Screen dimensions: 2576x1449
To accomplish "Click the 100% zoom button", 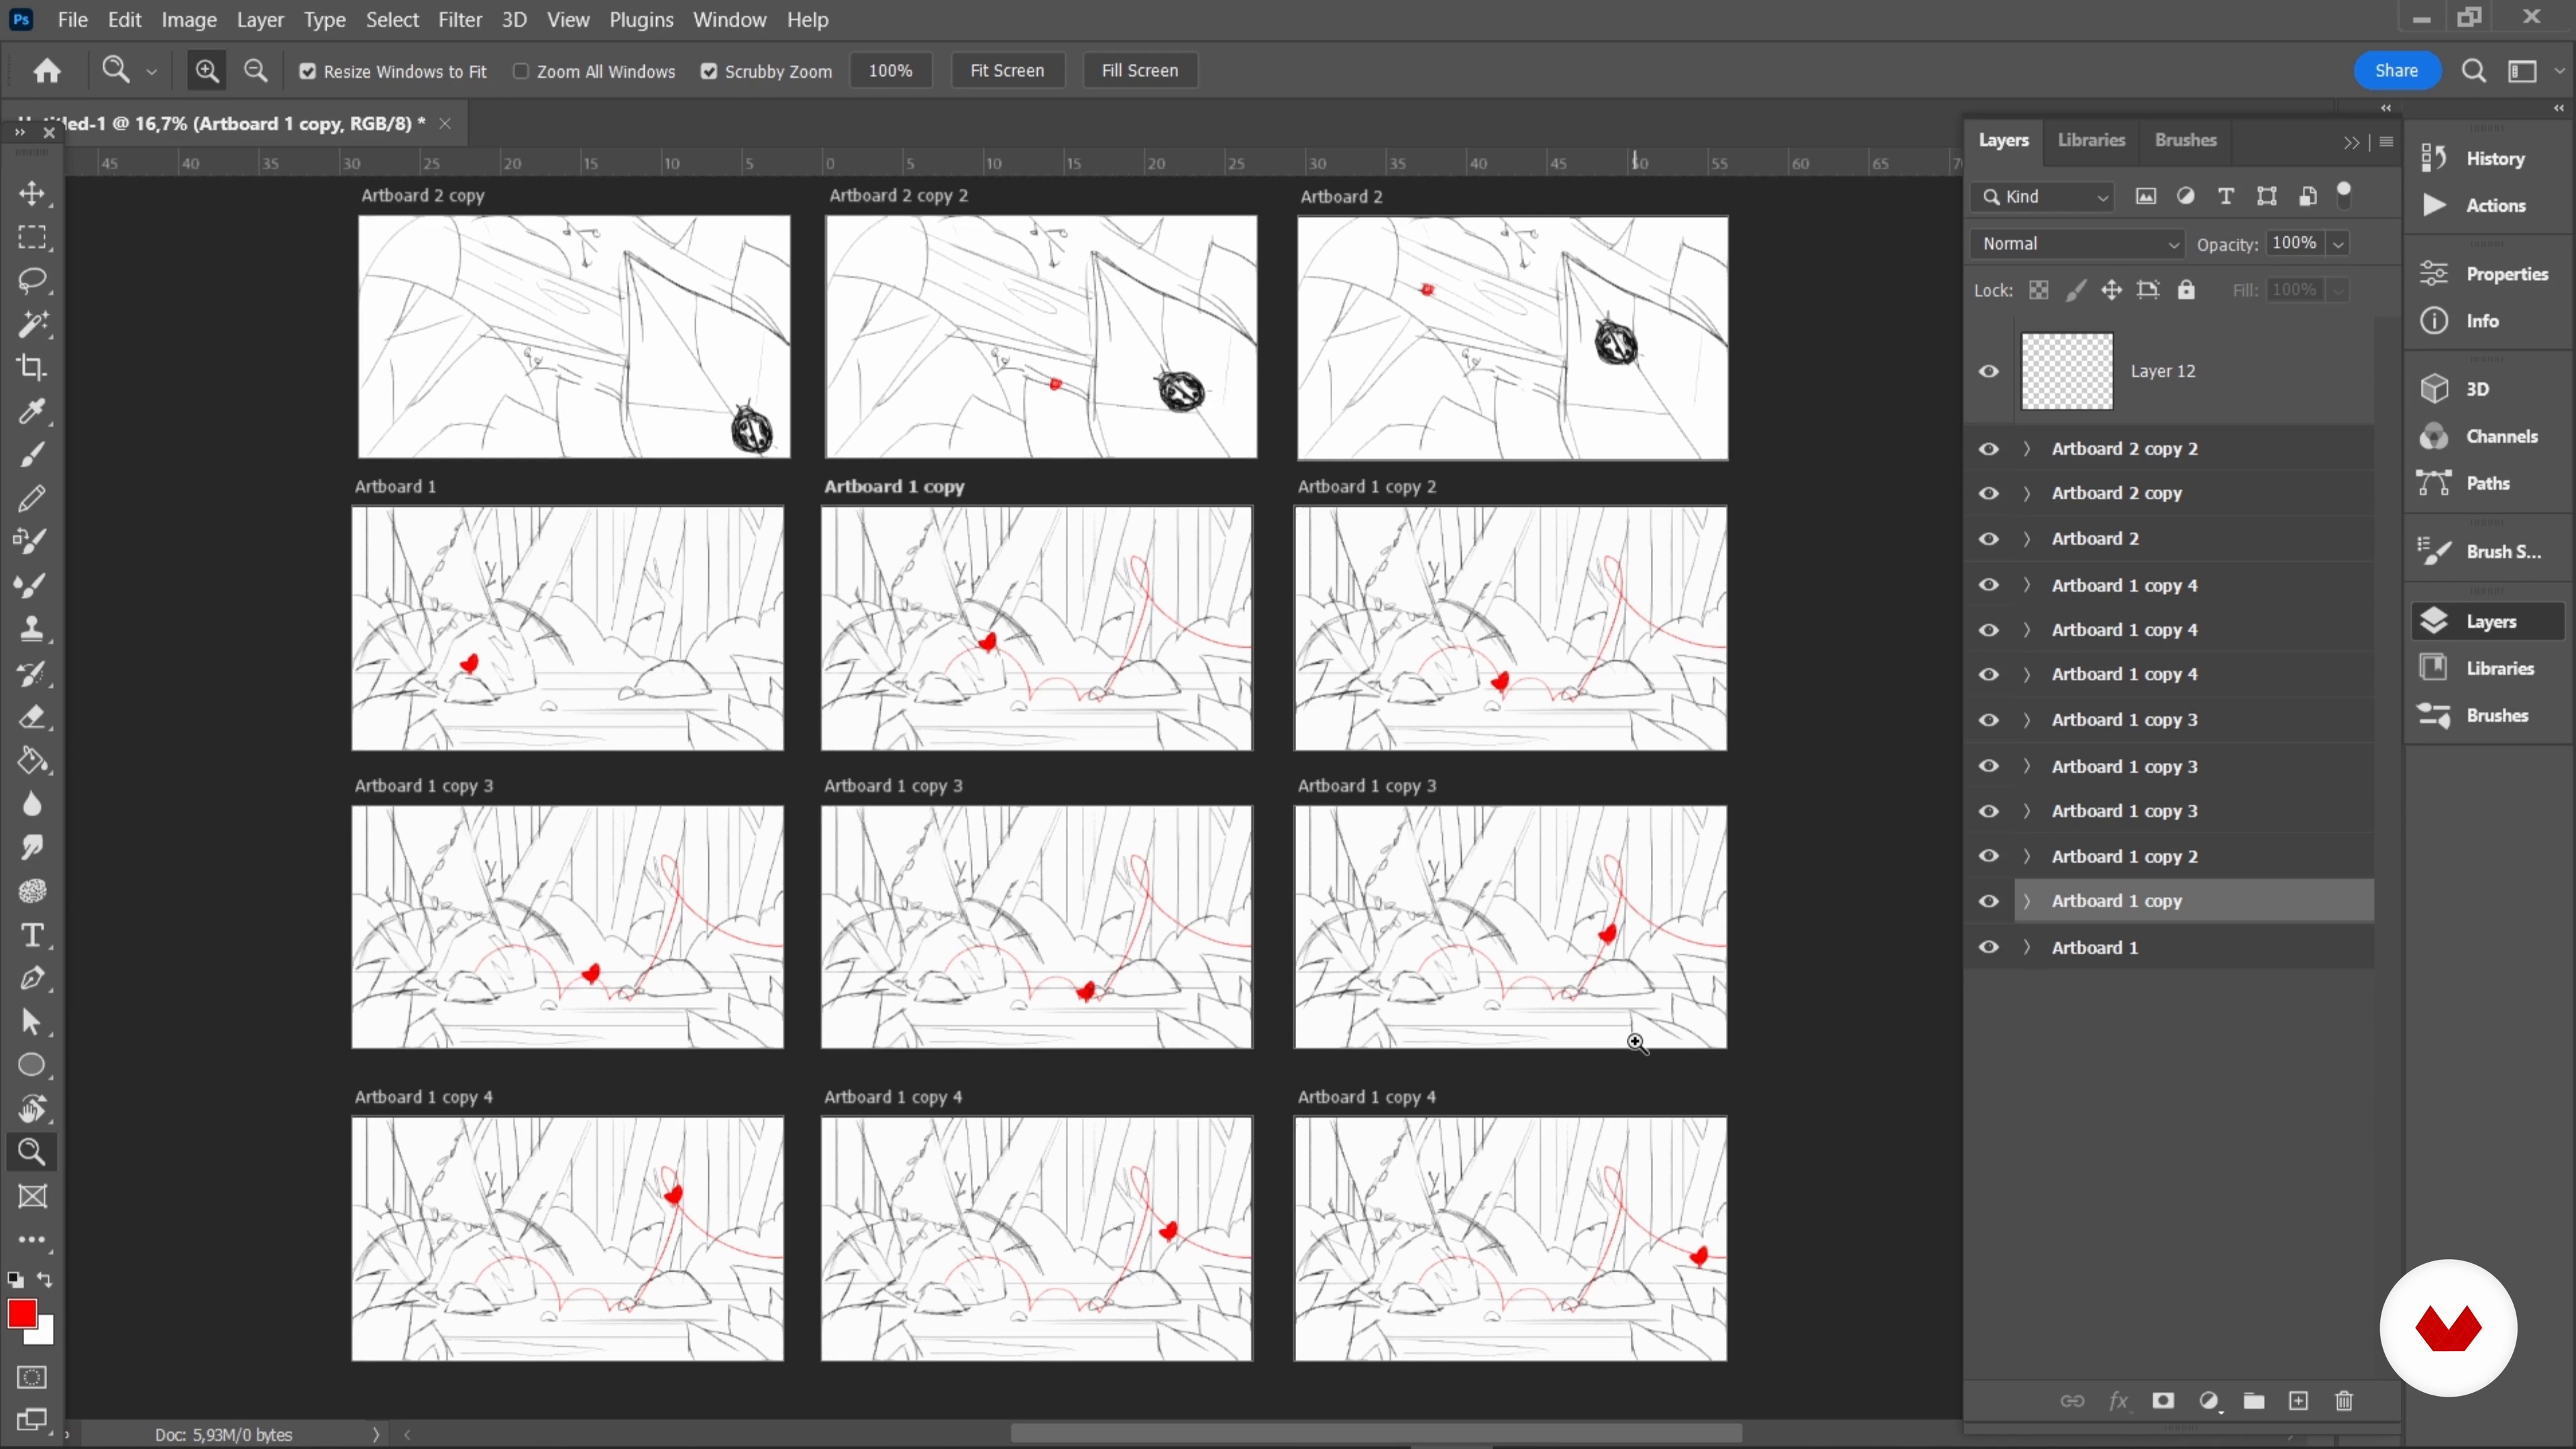I will coord(890,71).
